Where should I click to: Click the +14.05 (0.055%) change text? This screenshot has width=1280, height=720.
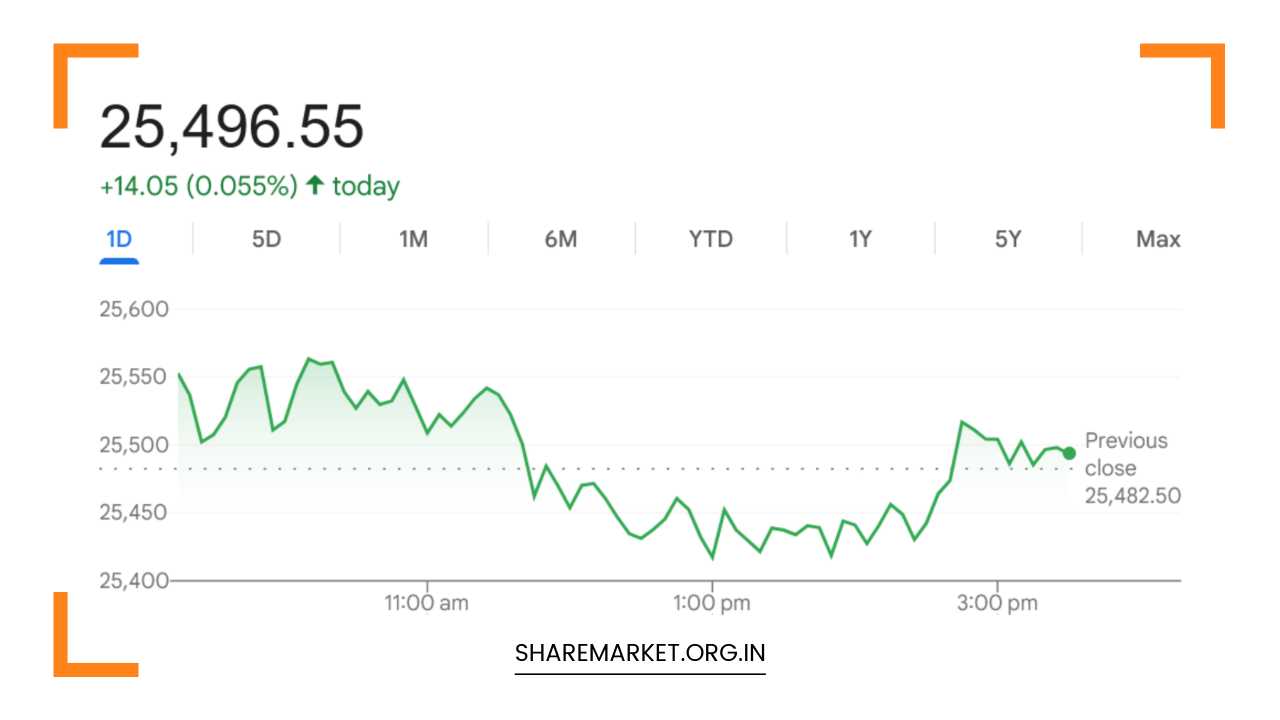(x=198, y=186)
